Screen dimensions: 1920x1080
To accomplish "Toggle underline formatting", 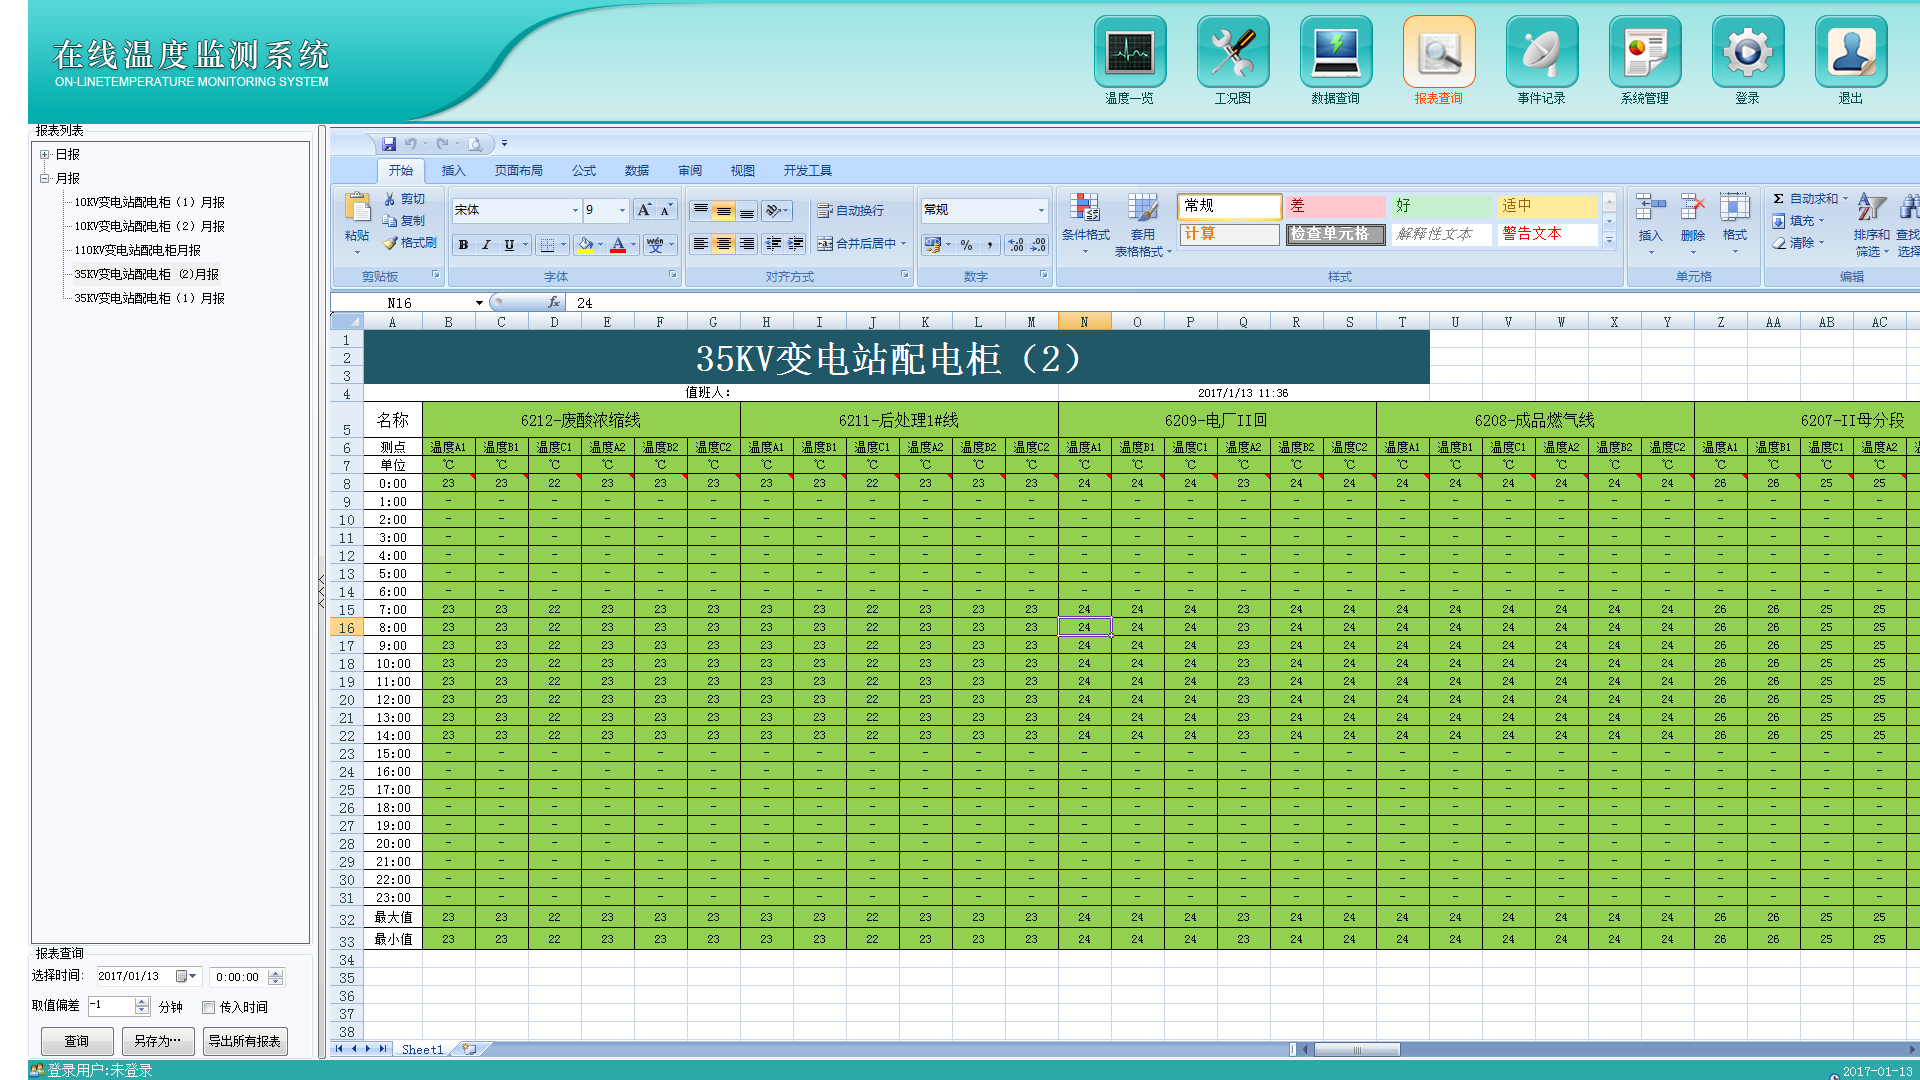I will coord(509,244).
